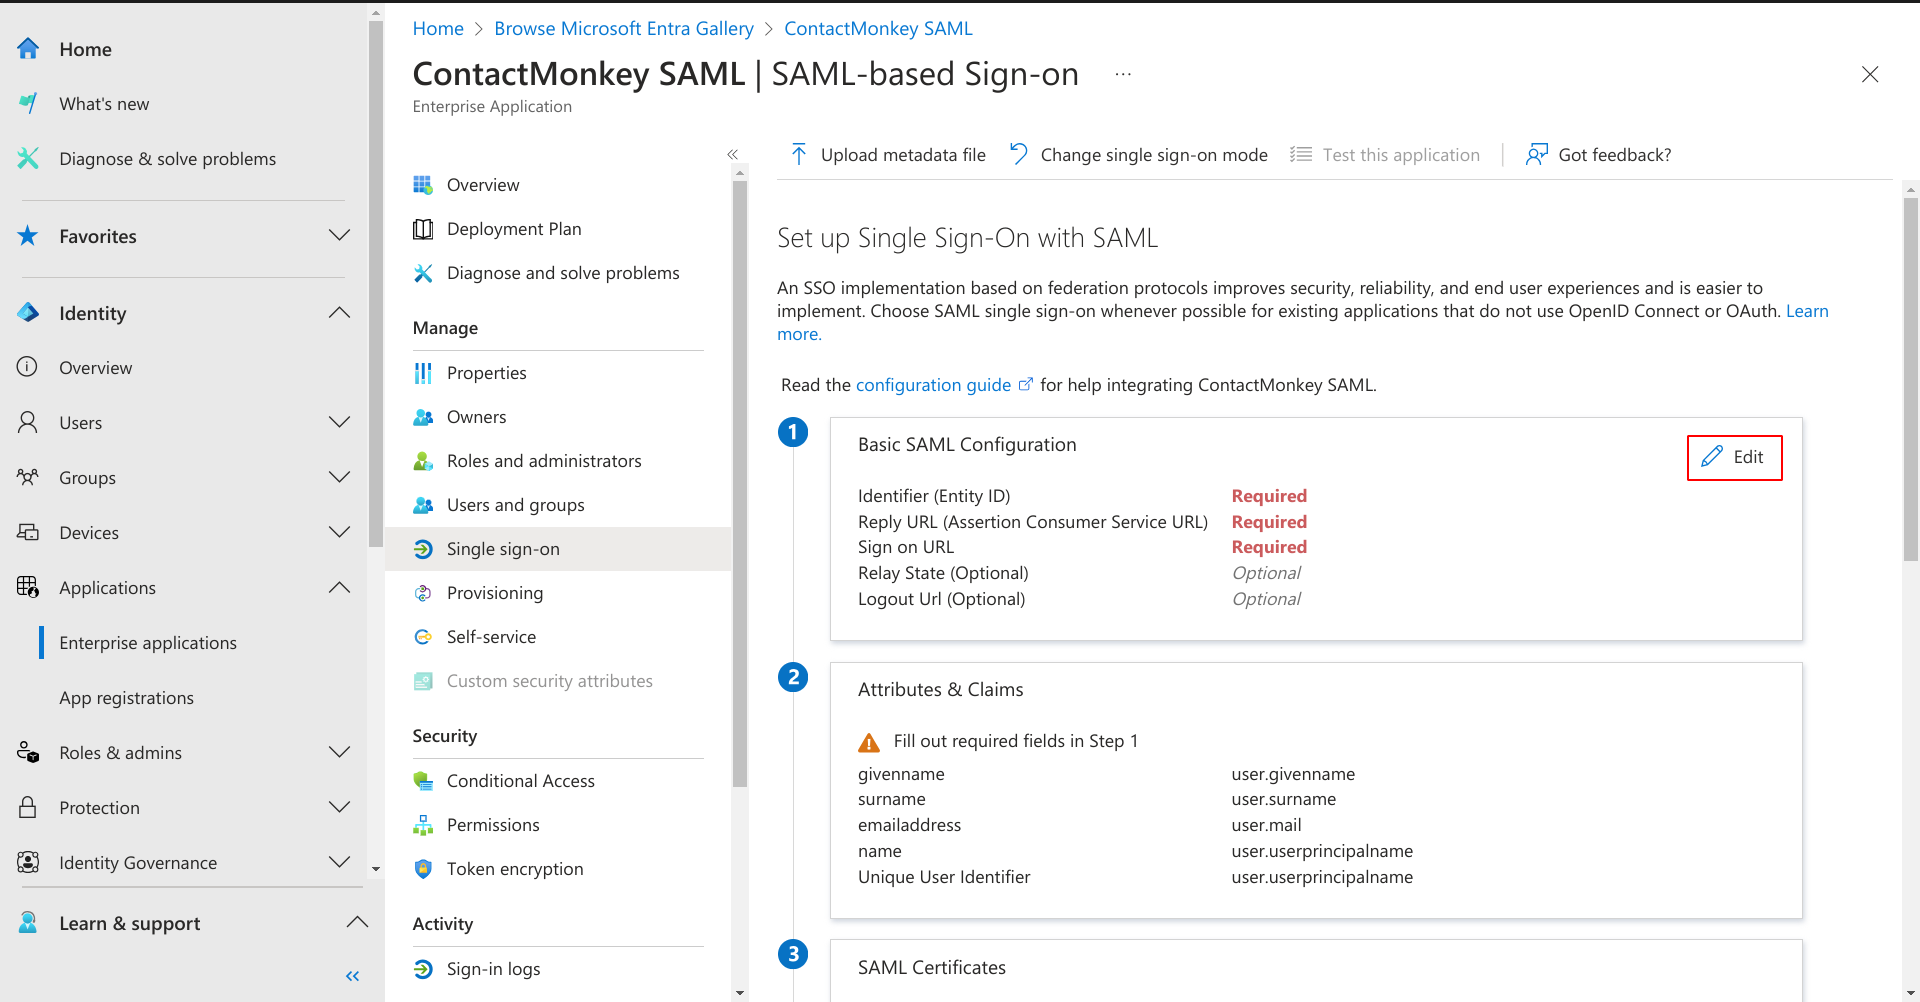Expand the Identity Governance chevron
The height and width of the screenshot is (1002, 1920).
340,862
